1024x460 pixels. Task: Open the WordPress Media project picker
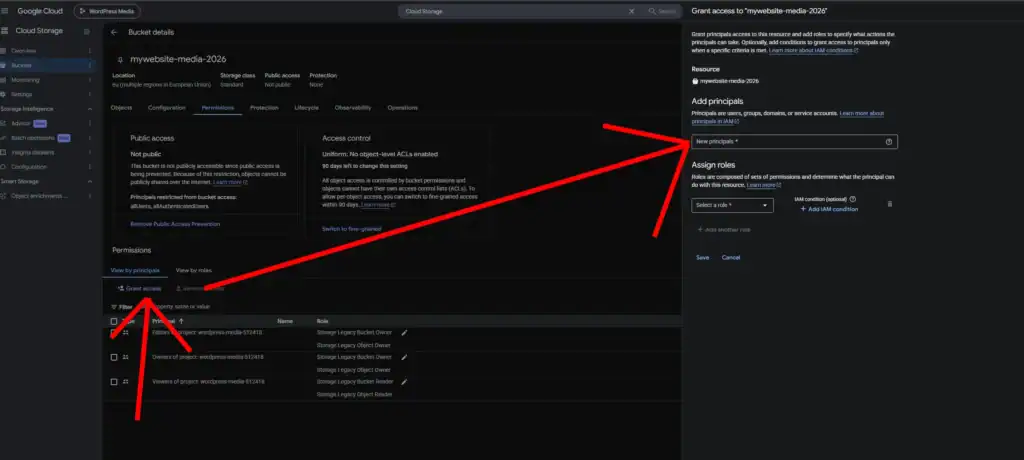pyautogui.click(x=107, y=11)
